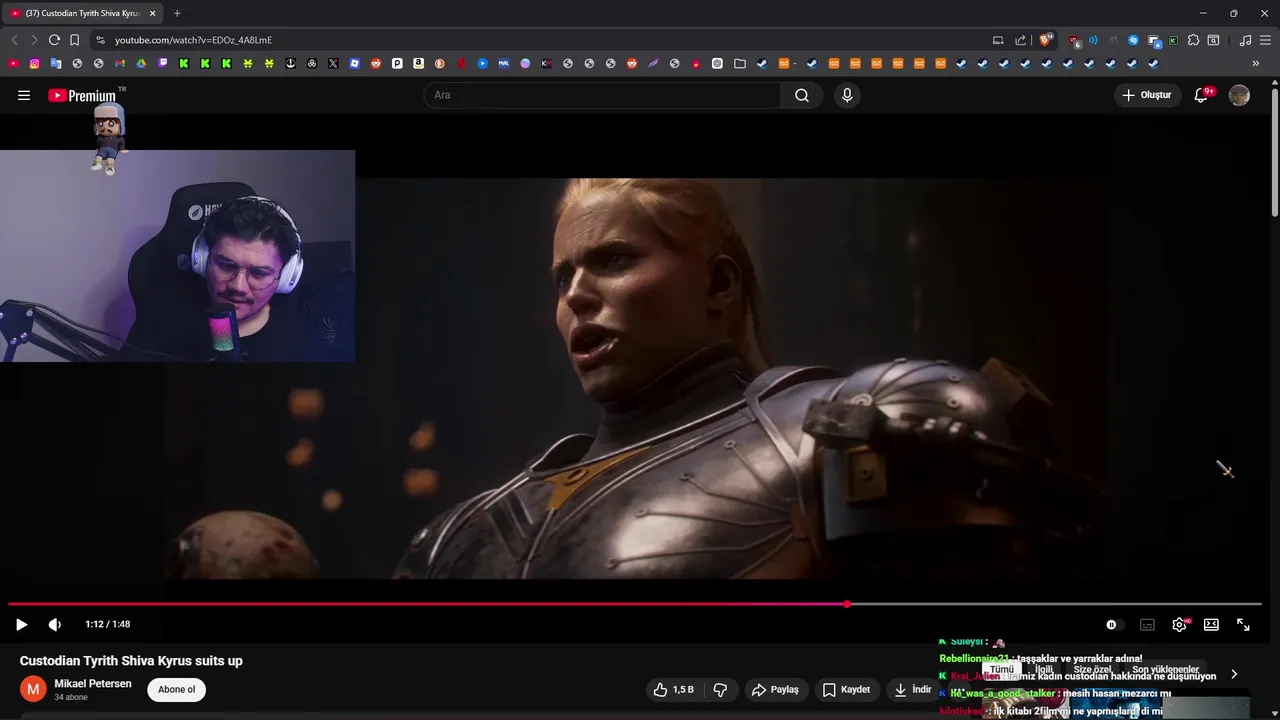The width and height of the screenshot is (1280, 720).
Task: Like the video with 1,5 B likes
Action: tap(673, 689)
